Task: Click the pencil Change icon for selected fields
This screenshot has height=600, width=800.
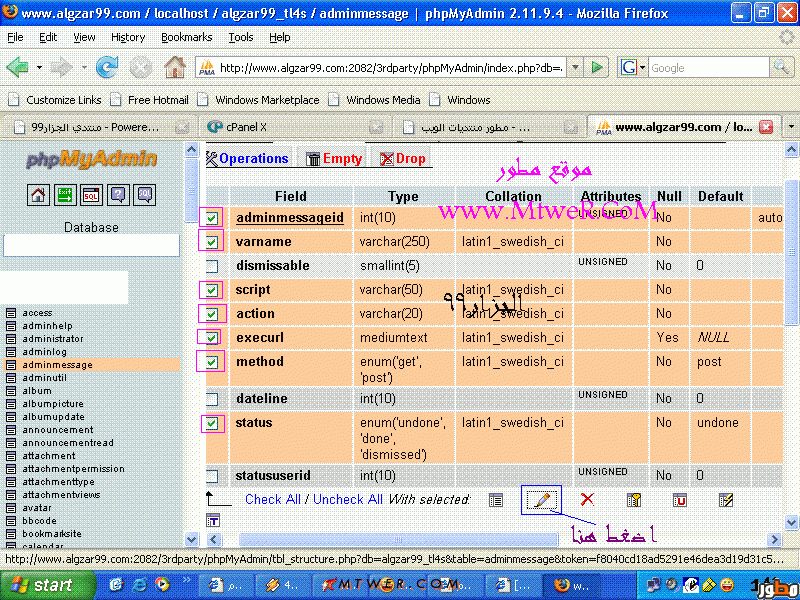Action: 541,500
